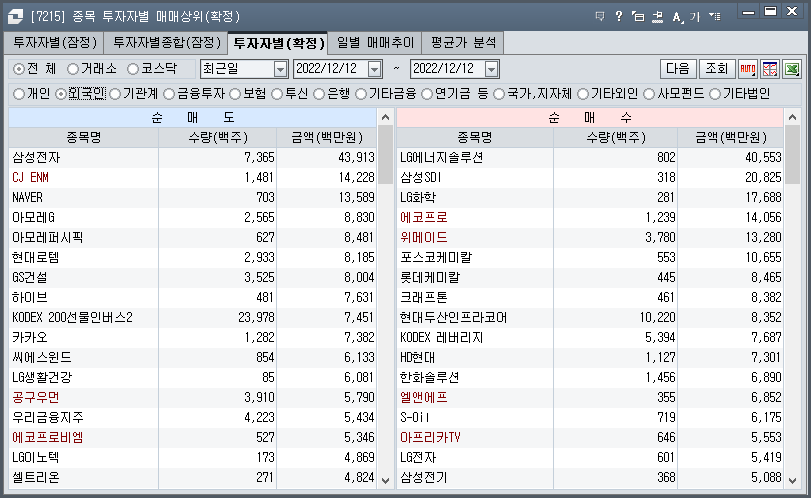811x498 pixels.
Task: Export data with the Excel icon
Action: (x=792, y=69)
